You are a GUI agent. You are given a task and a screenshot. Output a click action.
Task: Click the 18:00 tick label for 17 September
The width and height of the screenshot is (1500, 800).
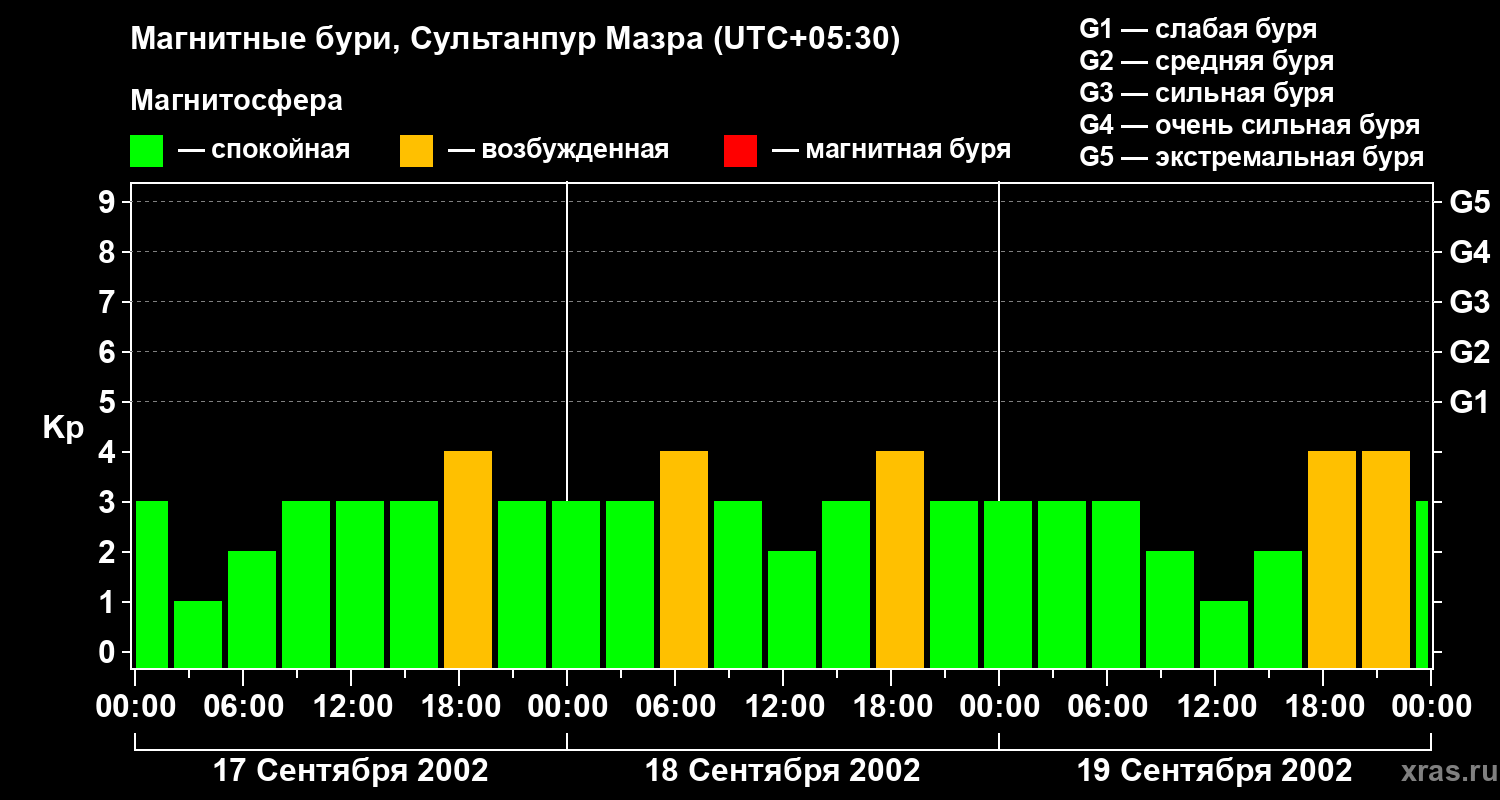[x=459, y=707]
